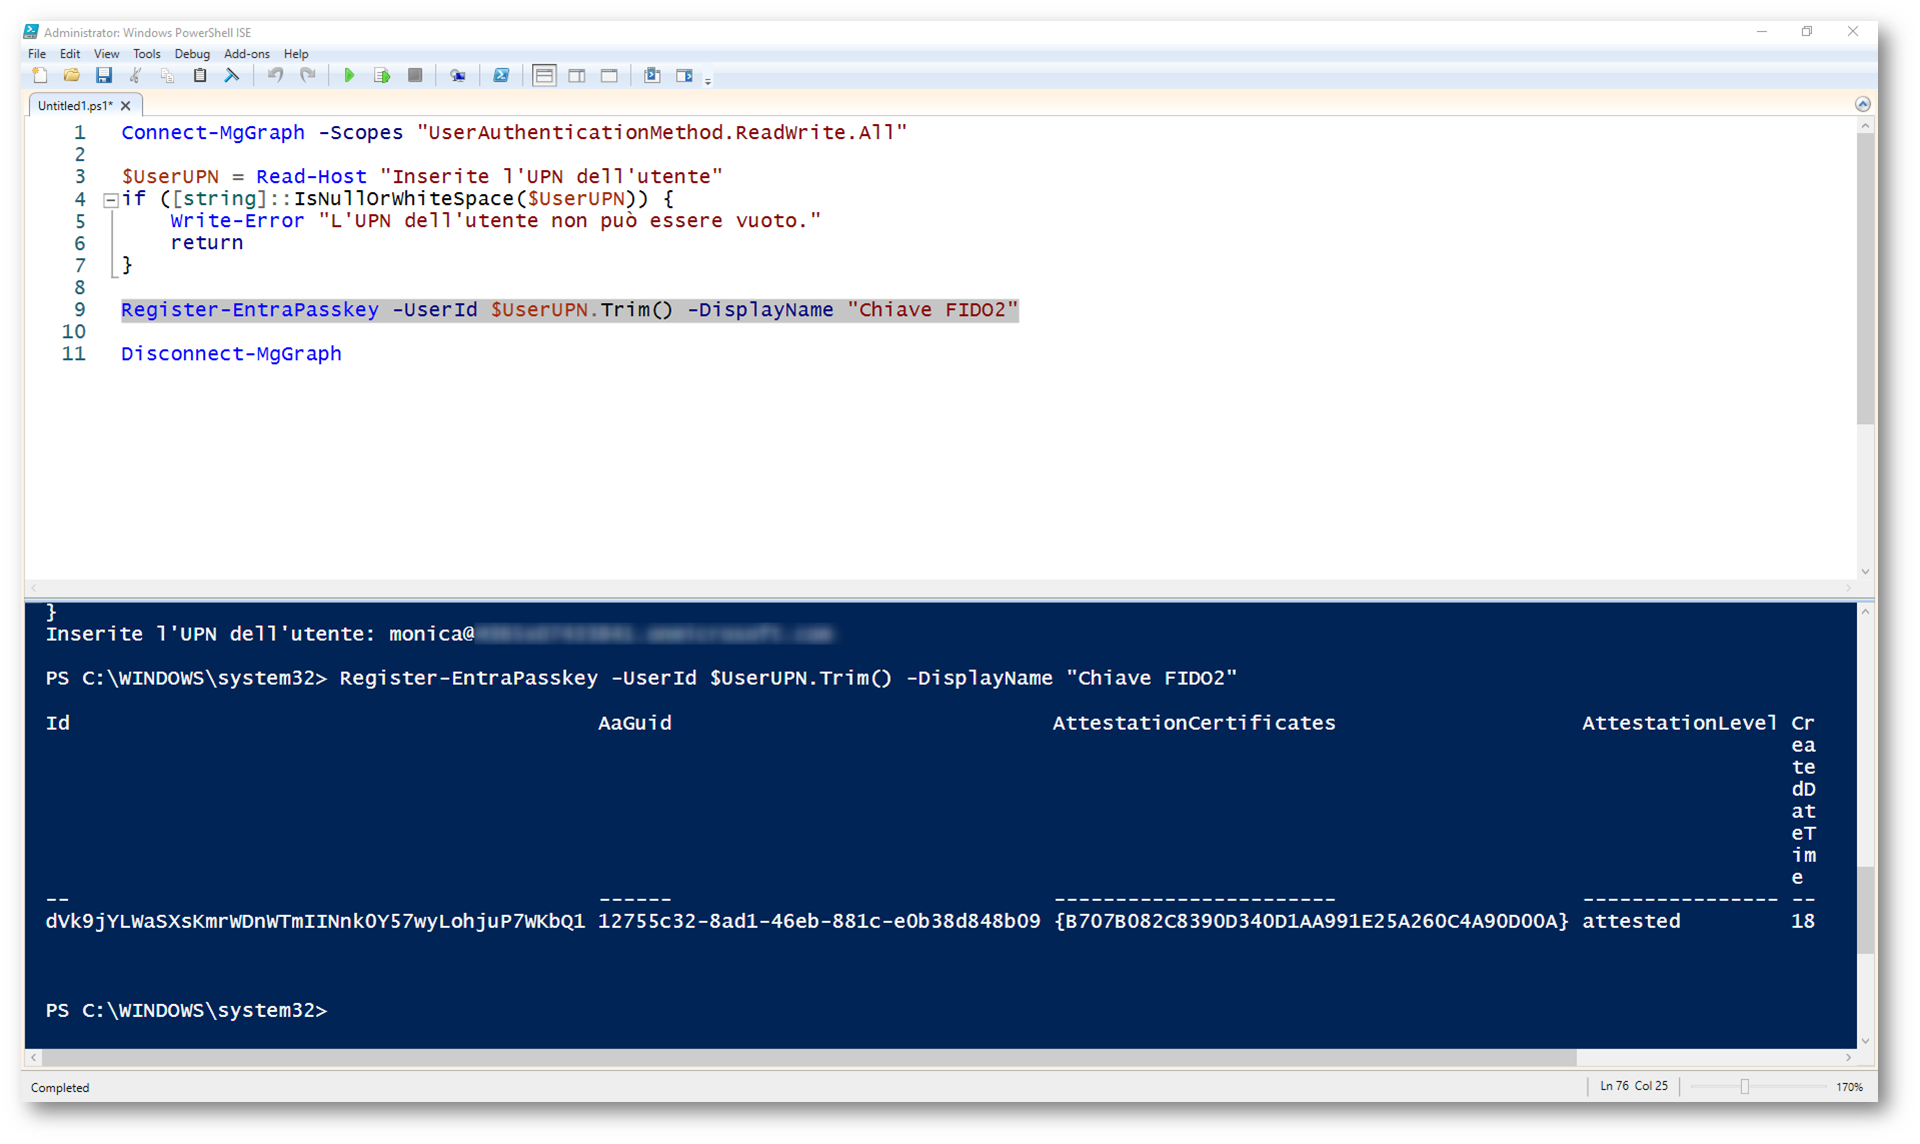This screenshot has height=1144, width=1920.
Task: Cut the selected text
Action: 136,76
